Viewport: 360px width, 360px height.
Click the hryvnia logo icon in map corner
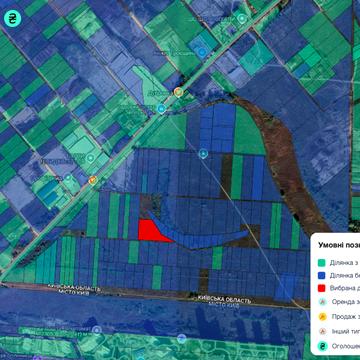coord(13,18)
